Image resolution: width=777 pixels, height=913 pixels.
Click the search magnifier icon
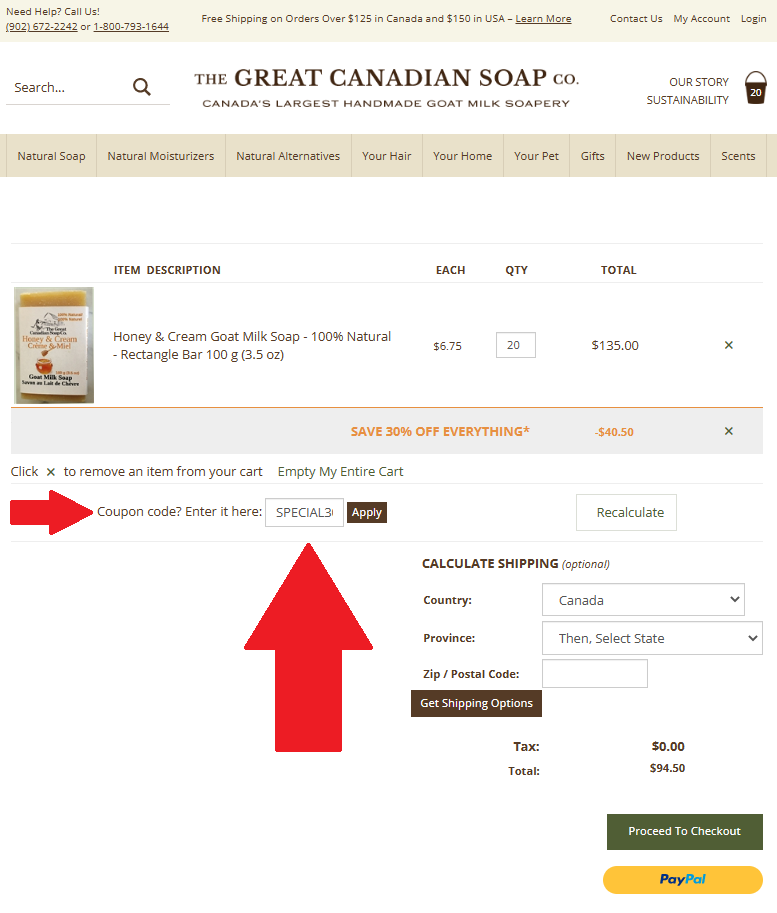142,87
